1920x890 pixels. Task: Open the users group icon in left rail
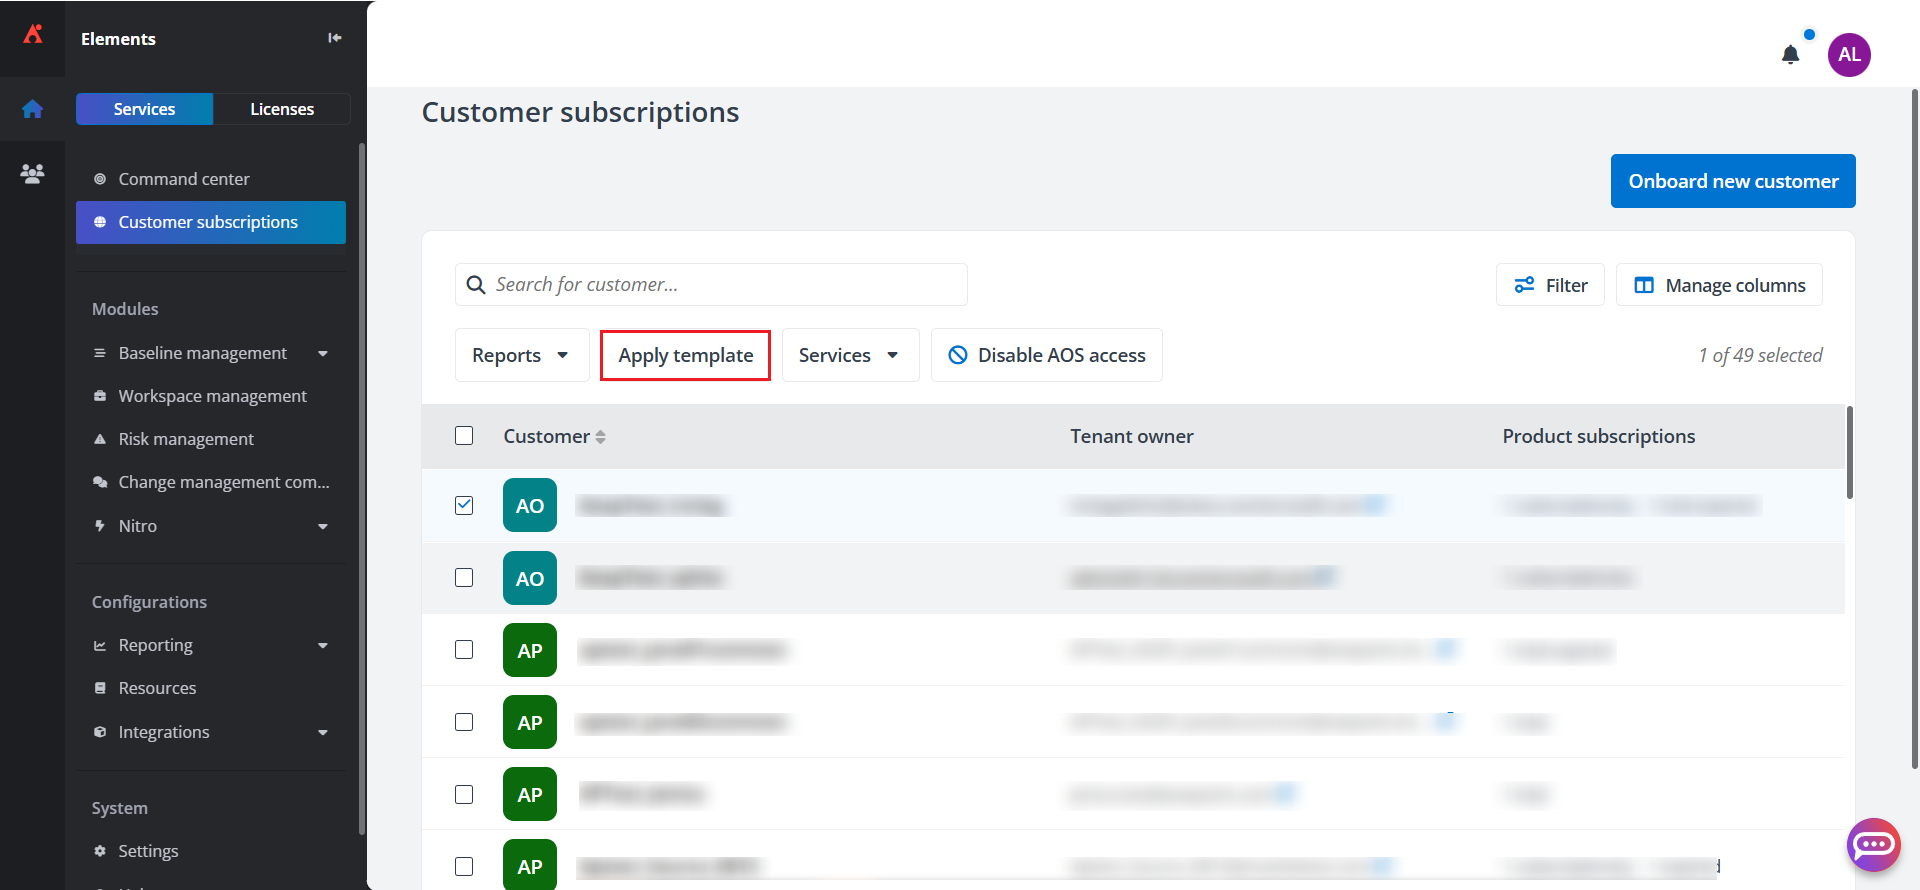tap(32, 174)
